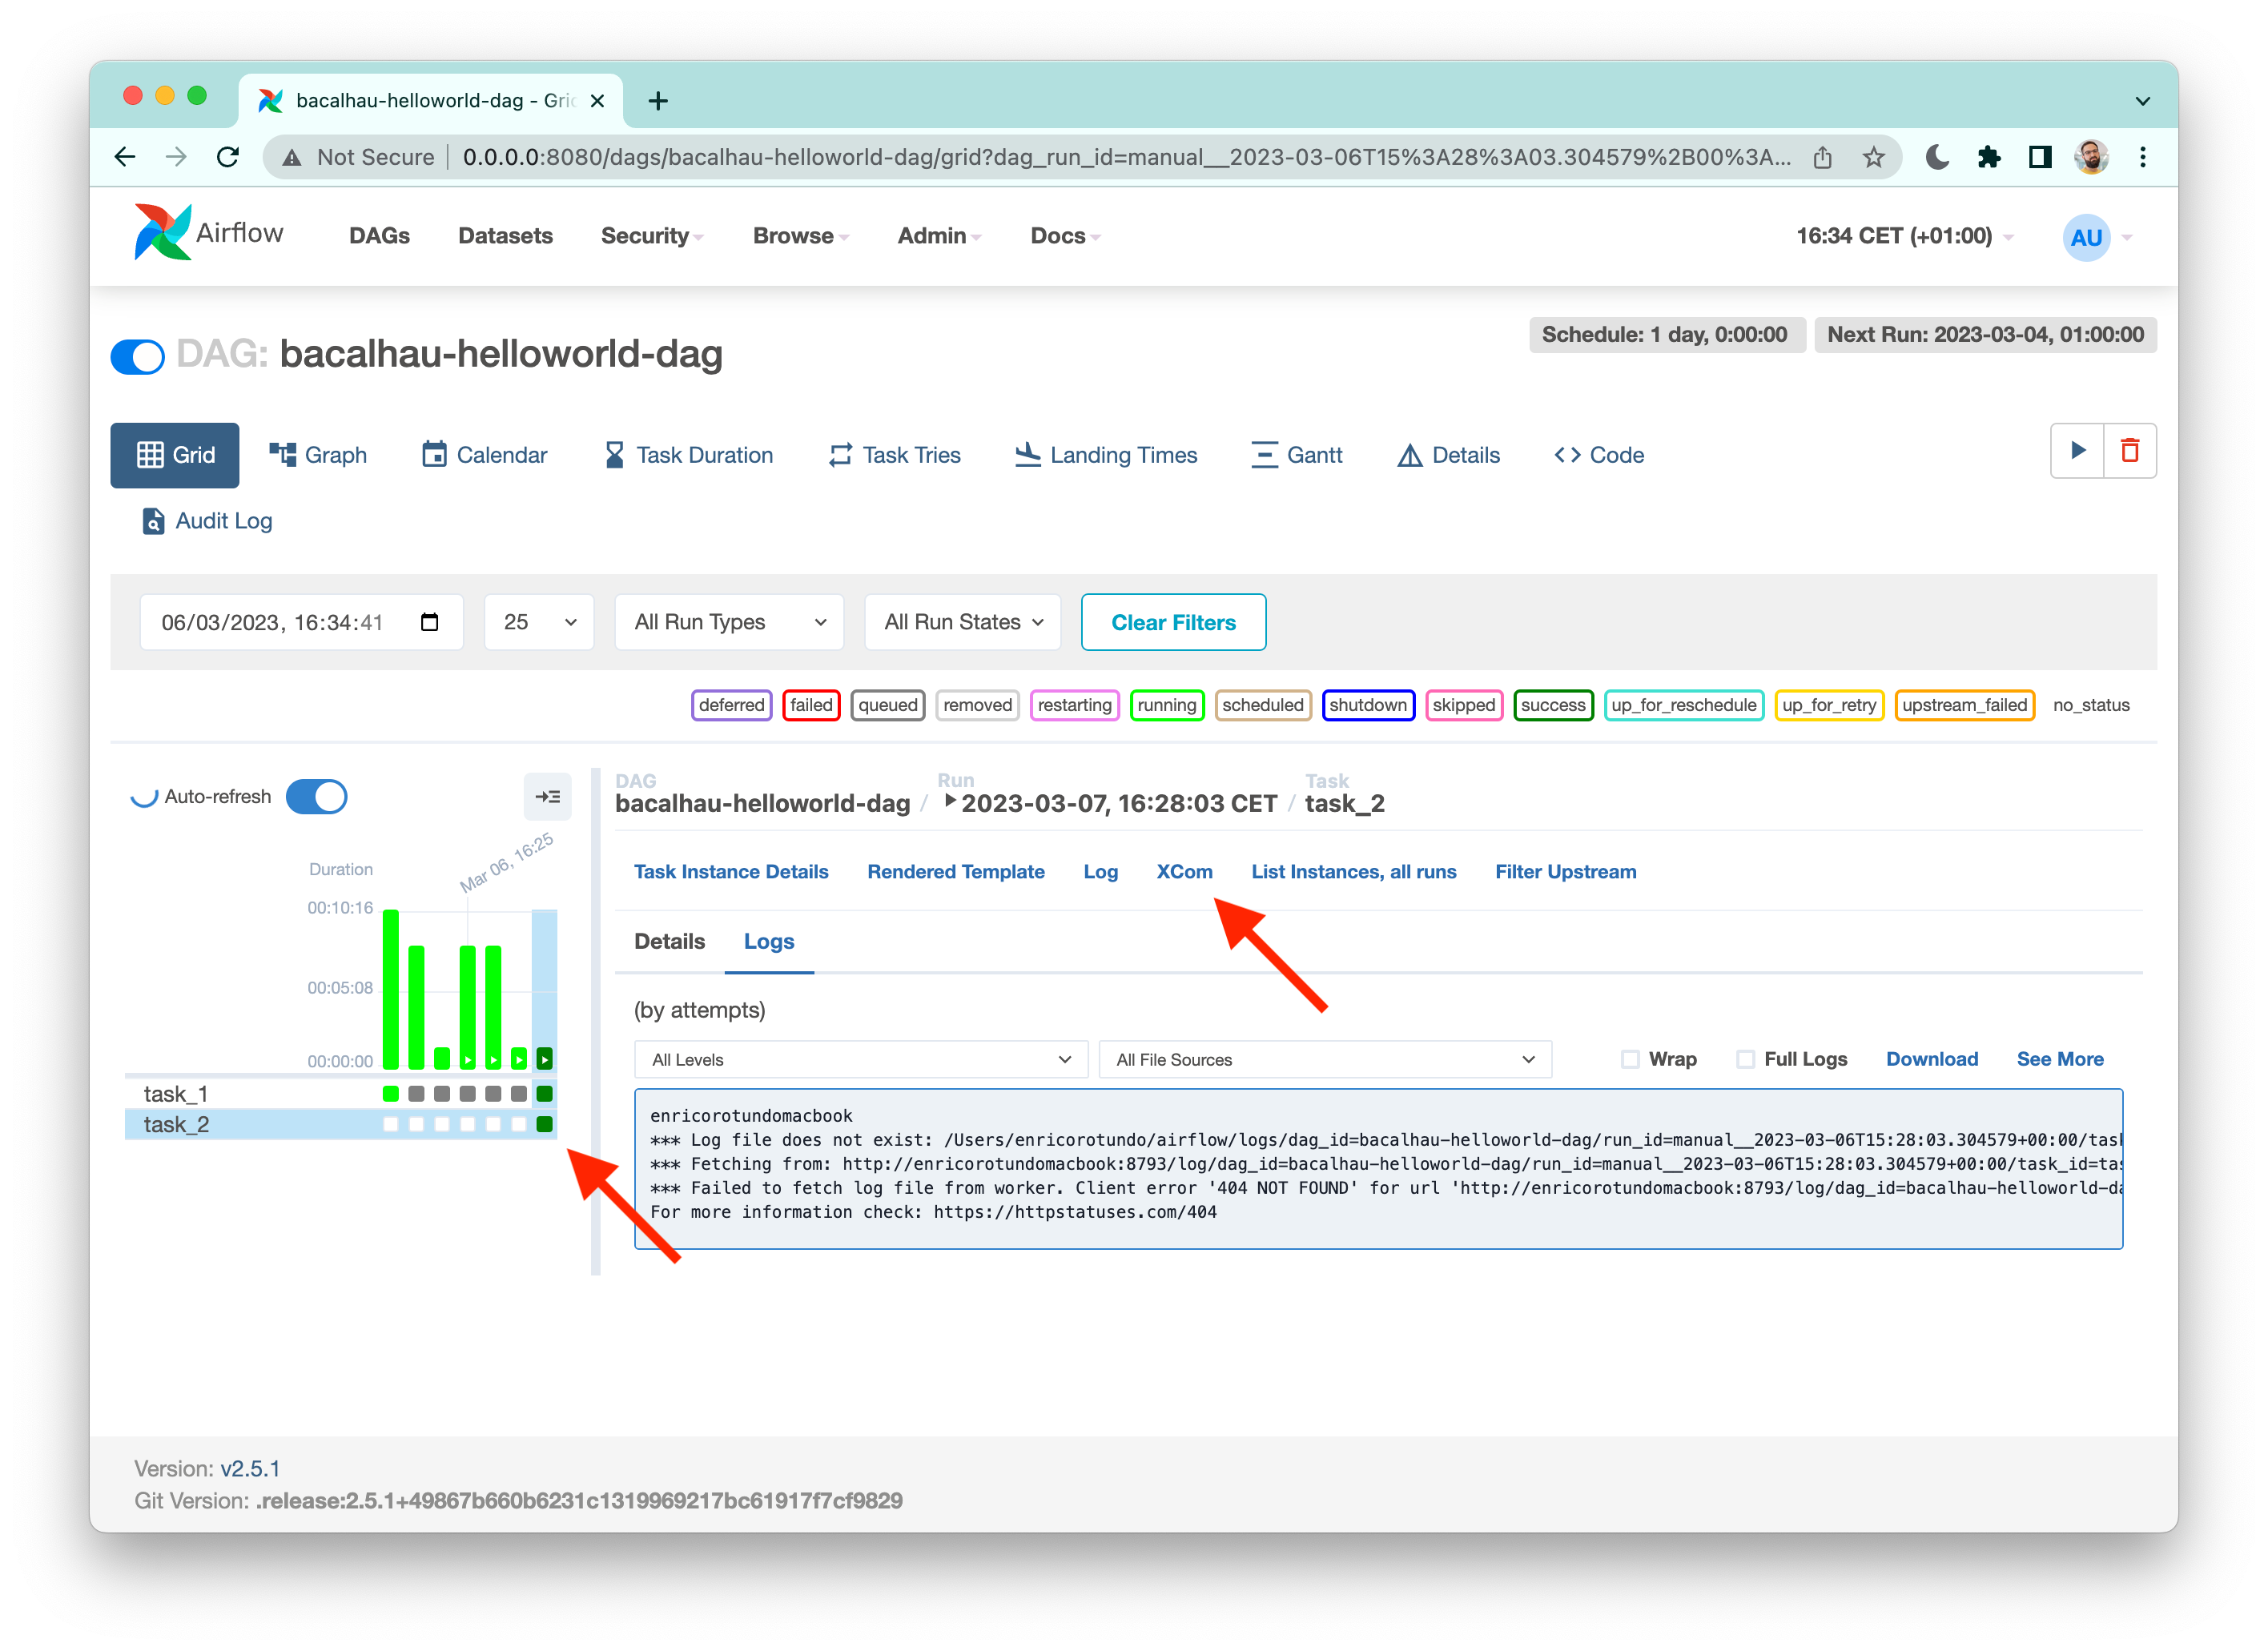Viewport: 2268px width, 1651px height.
Task: Turn off the Auto-refresh switch
Action: click(x=316, y=797)
